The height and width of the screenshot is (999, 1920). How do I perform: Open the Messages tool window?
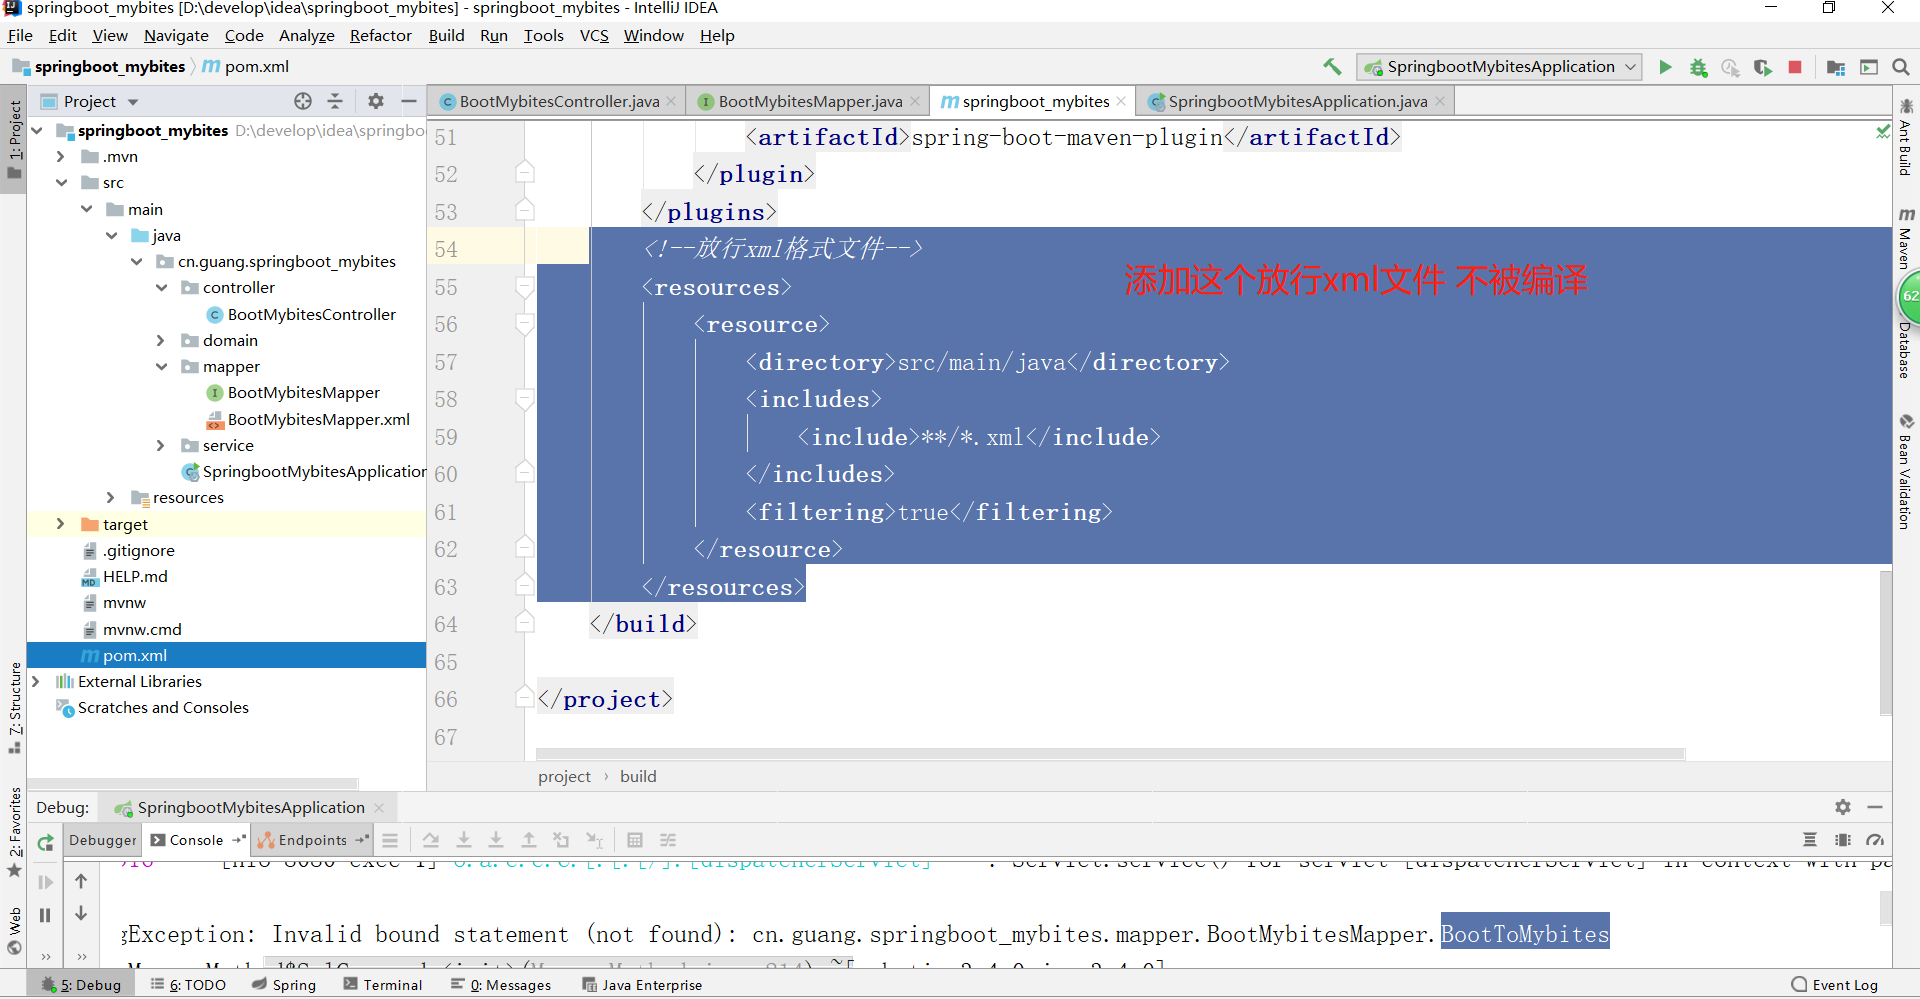pyautogui.click(x=501, y=985)
